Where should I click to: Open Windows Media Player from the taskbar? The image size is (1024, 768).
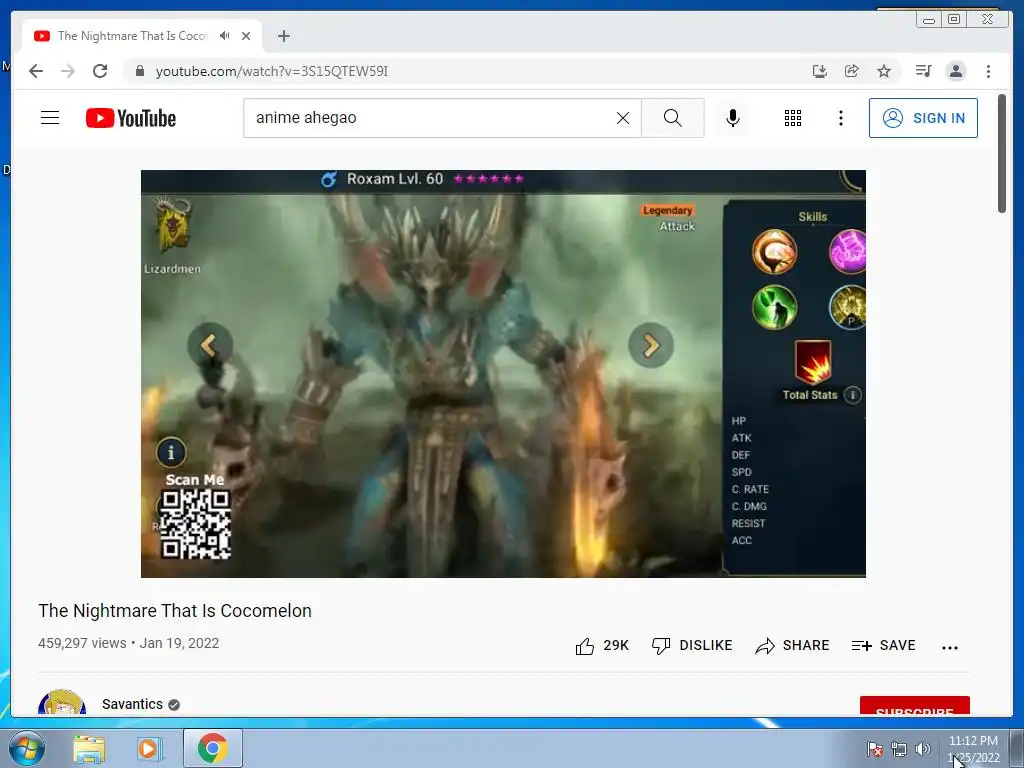(x=149, y=749)
